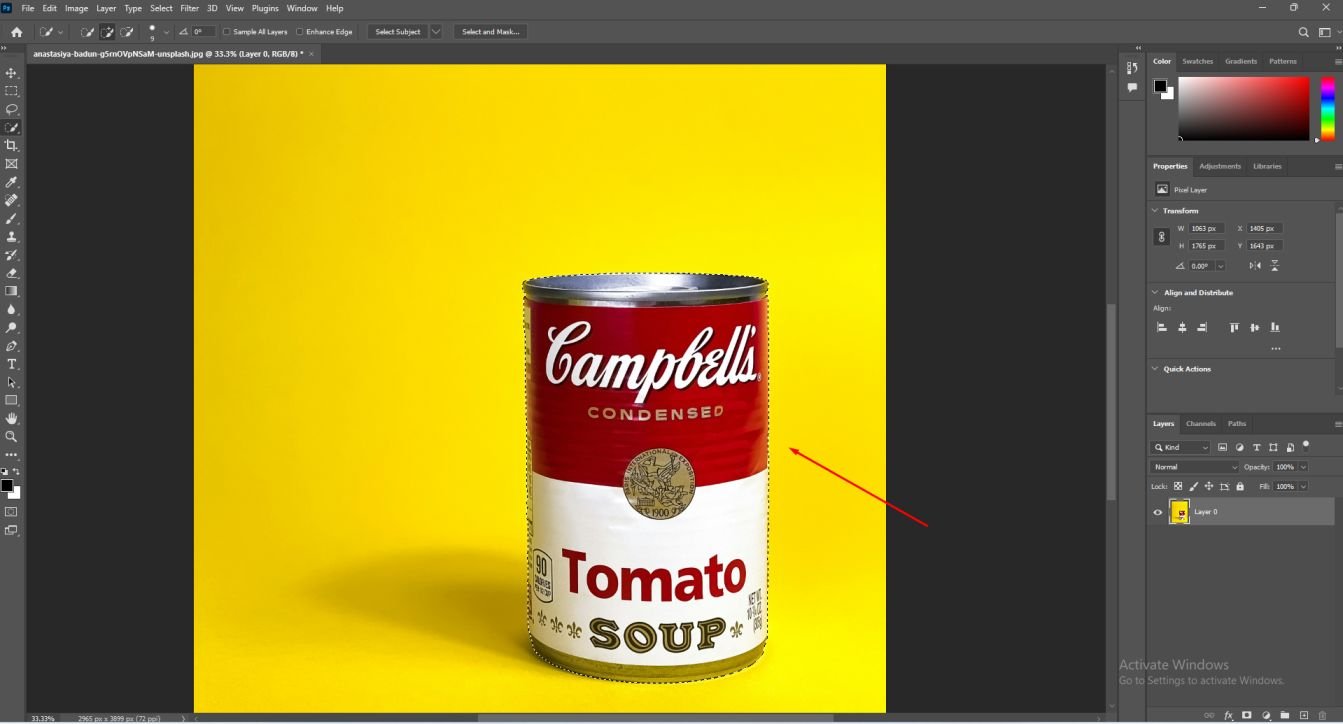Click the hue spectrum slider
This screenshot has width=1343, height=724.
1328,108
